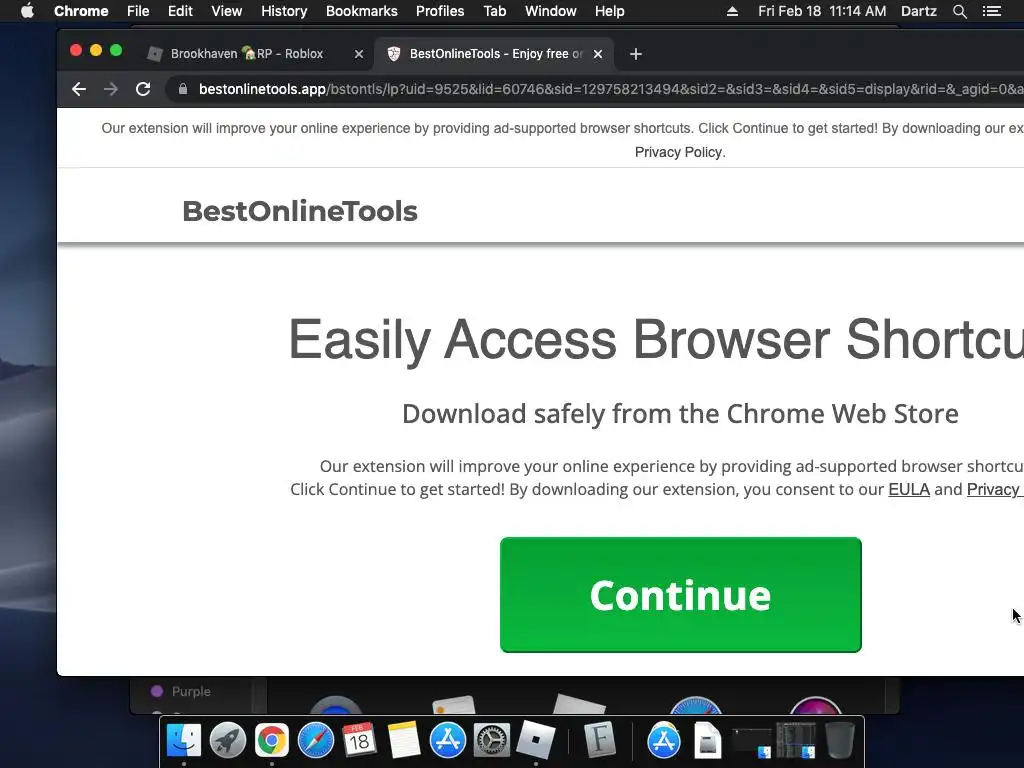Open the History menu
This screenshot has height=768, width=1024.
click(283, 11)
